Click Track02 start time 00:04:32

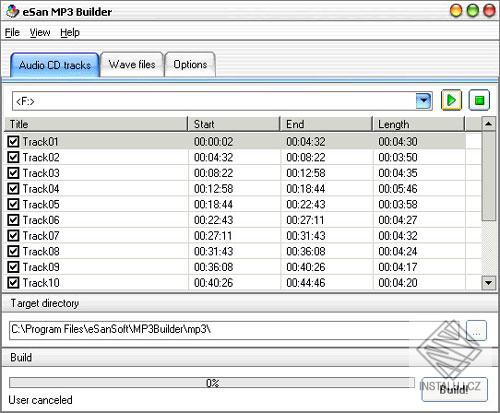(213, 157)
